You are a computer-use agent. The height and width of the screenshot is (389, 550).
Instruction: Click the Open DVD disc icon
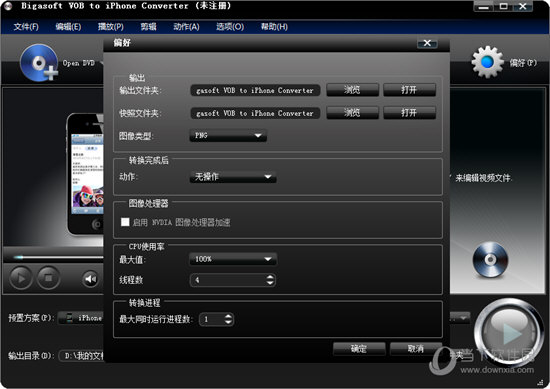[x=39, y=63]
